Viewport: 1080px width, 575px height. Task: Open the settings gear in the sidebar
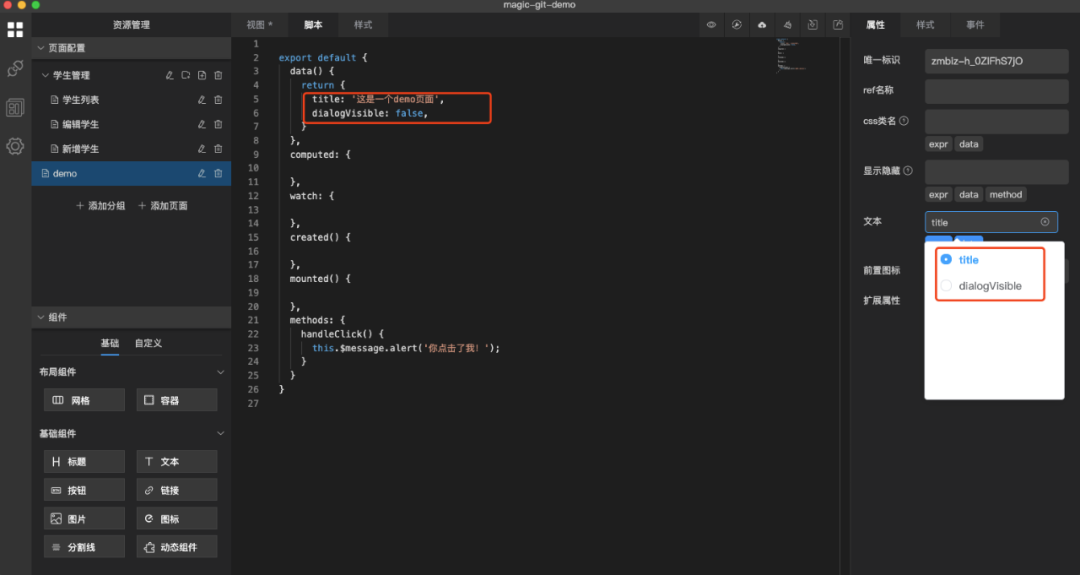(15, 146)
